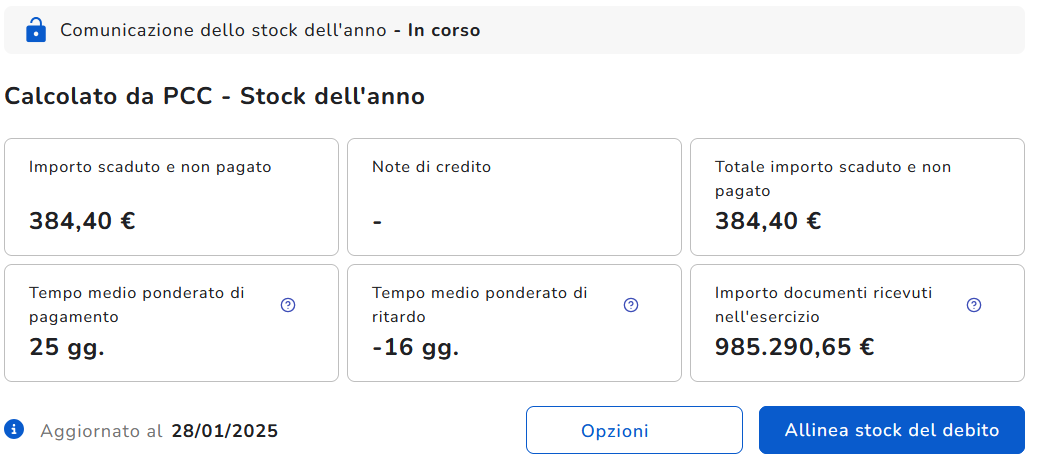This screenshot has height=467, width=1046.
Task: Click the info icon beside Aggiornato al
Action: pyautogui.click(x=14, y=430)
